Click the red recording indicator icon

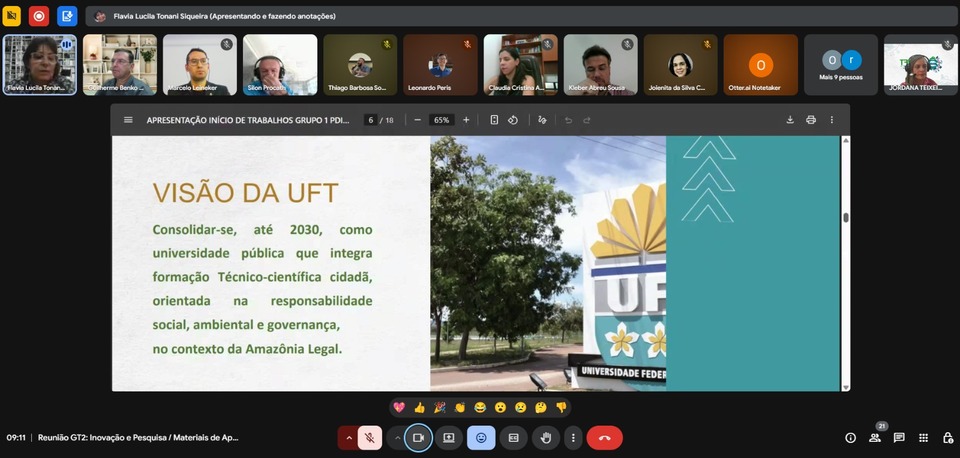tap(38, 16)
